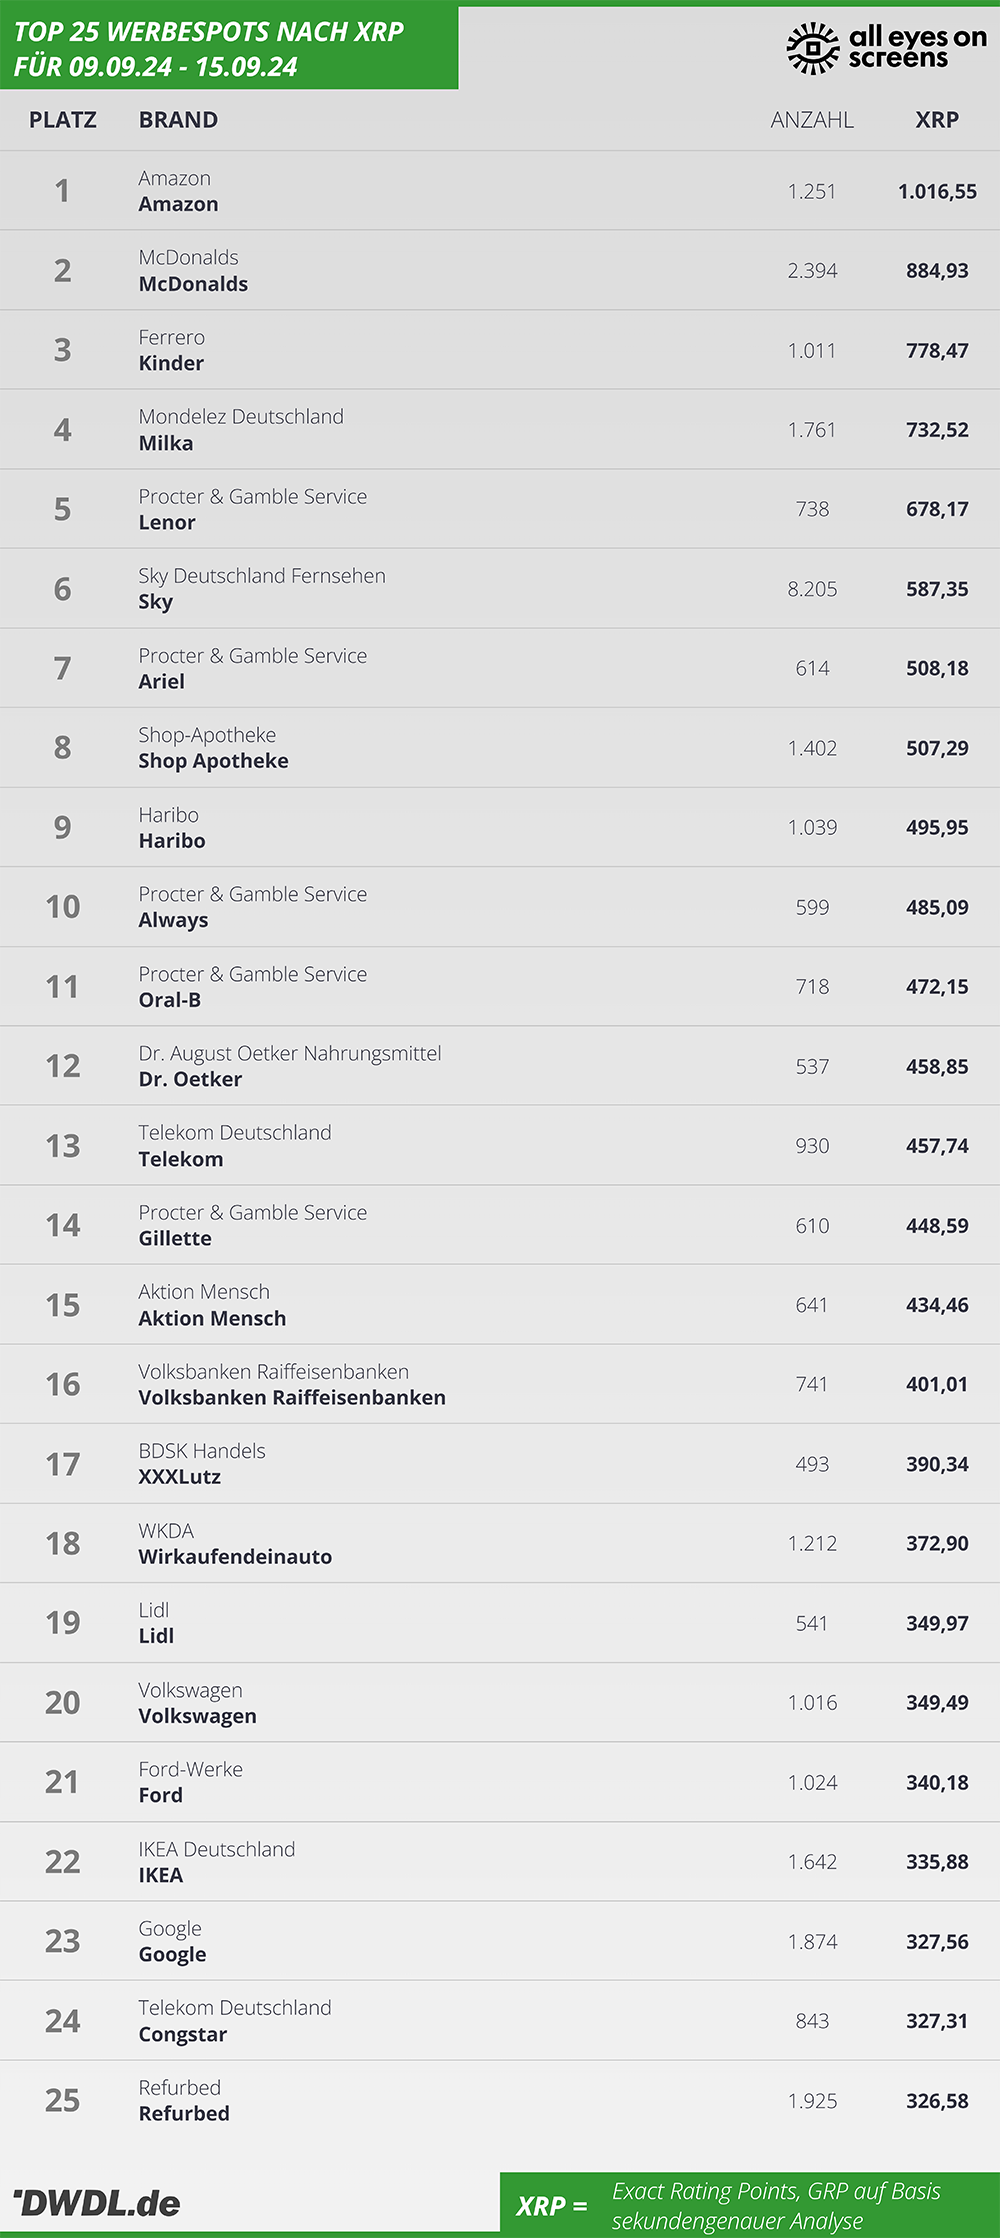Image resolution: width=1000 pixels, height=2238 pixels.
Task: Click the Kinder brand entry
Action: point(171,363)
